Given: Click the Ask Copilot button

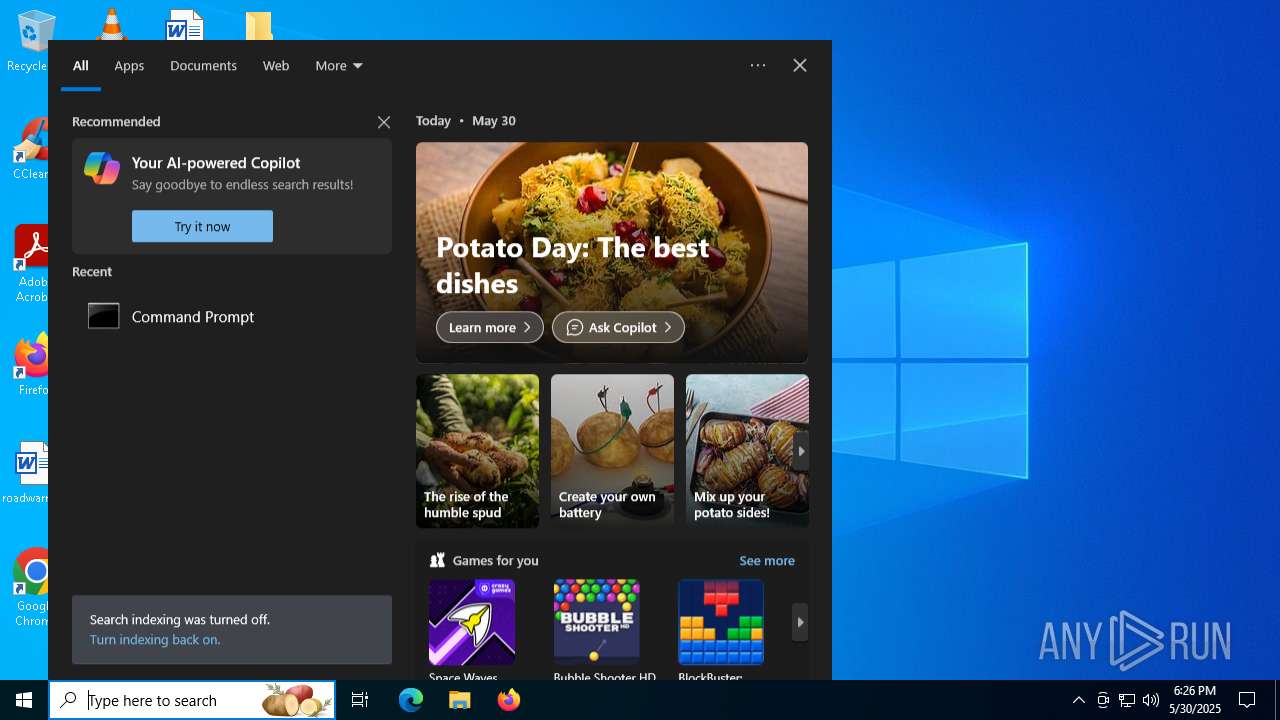Looking at the screenshot, I should tap(618, 327).
